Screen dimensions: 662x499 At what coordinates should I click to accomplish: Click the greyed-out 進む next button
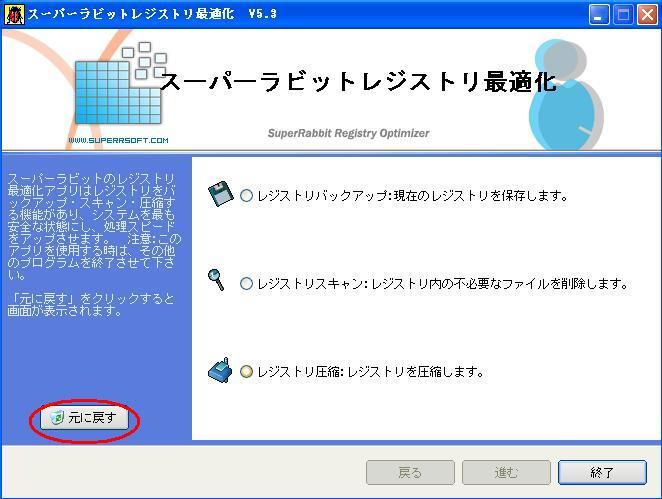(x=506, y=472)
